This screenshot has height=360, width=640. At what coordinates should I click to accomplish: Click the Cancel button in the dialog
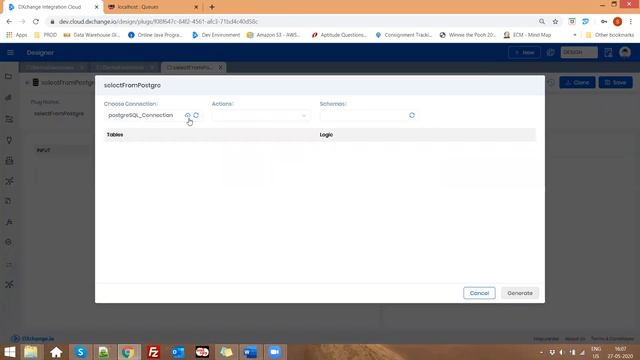(x=479, y=293)
